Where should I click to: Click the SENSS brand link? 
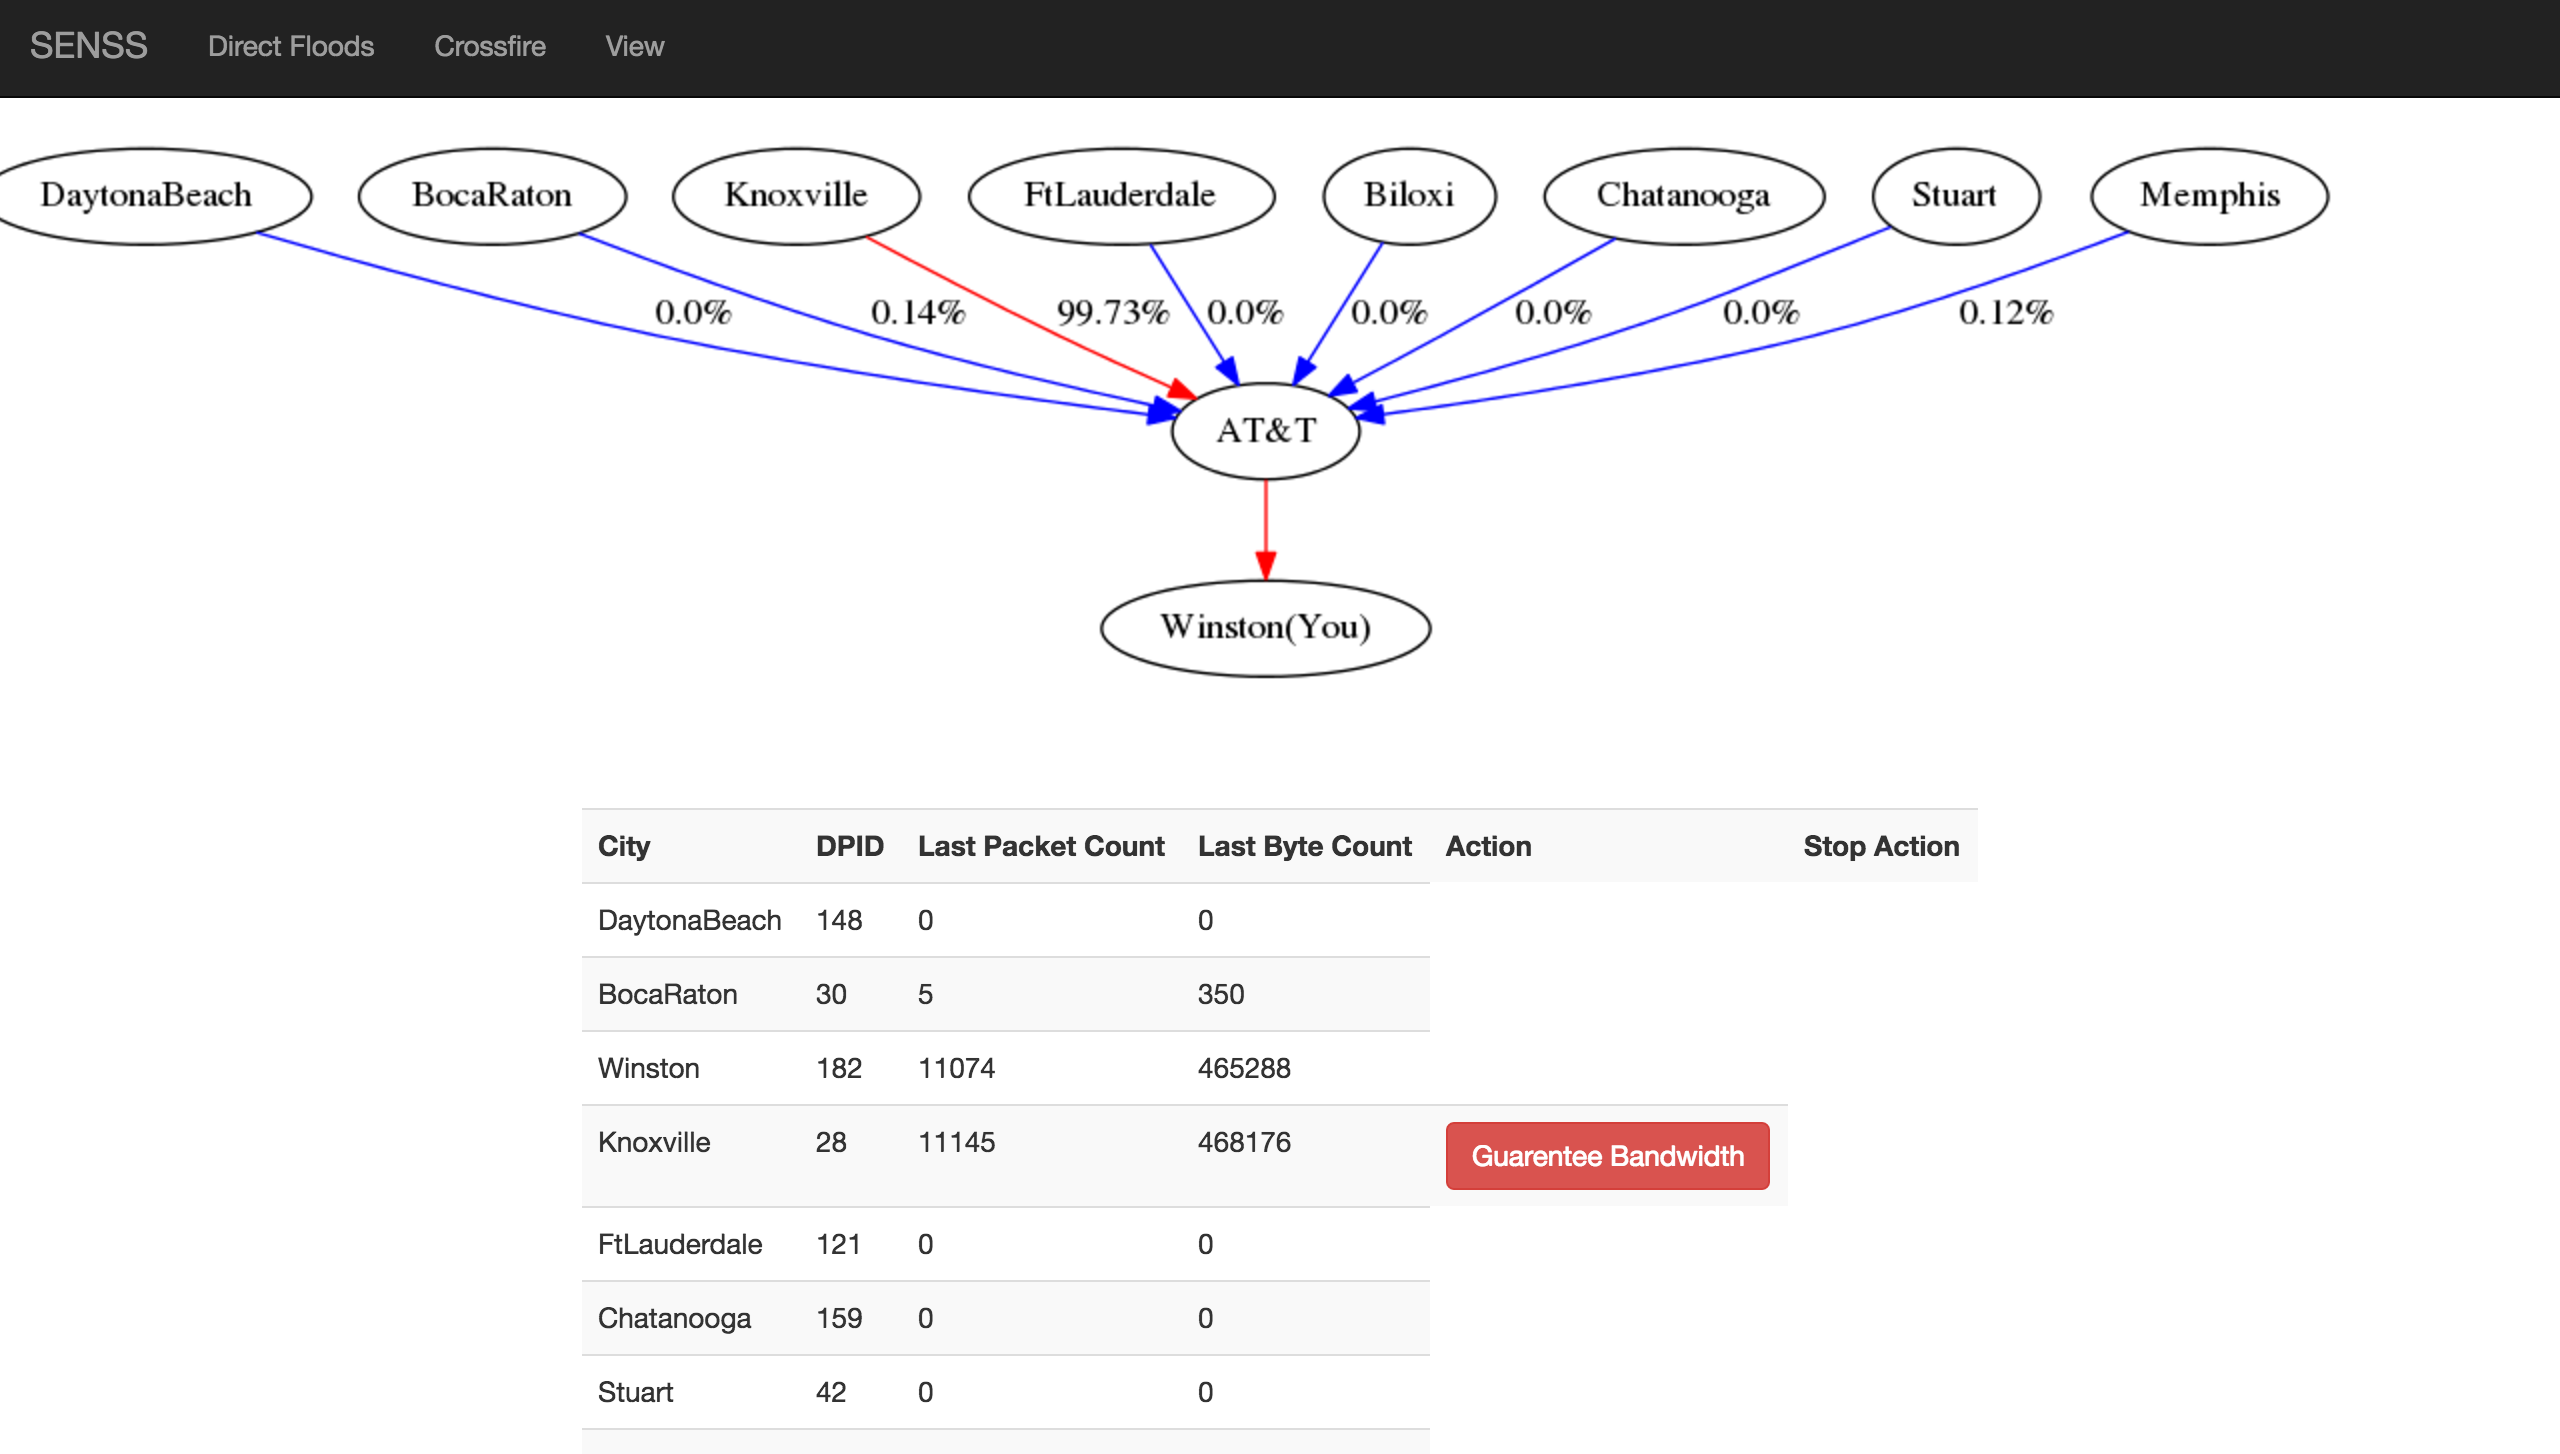88,46
